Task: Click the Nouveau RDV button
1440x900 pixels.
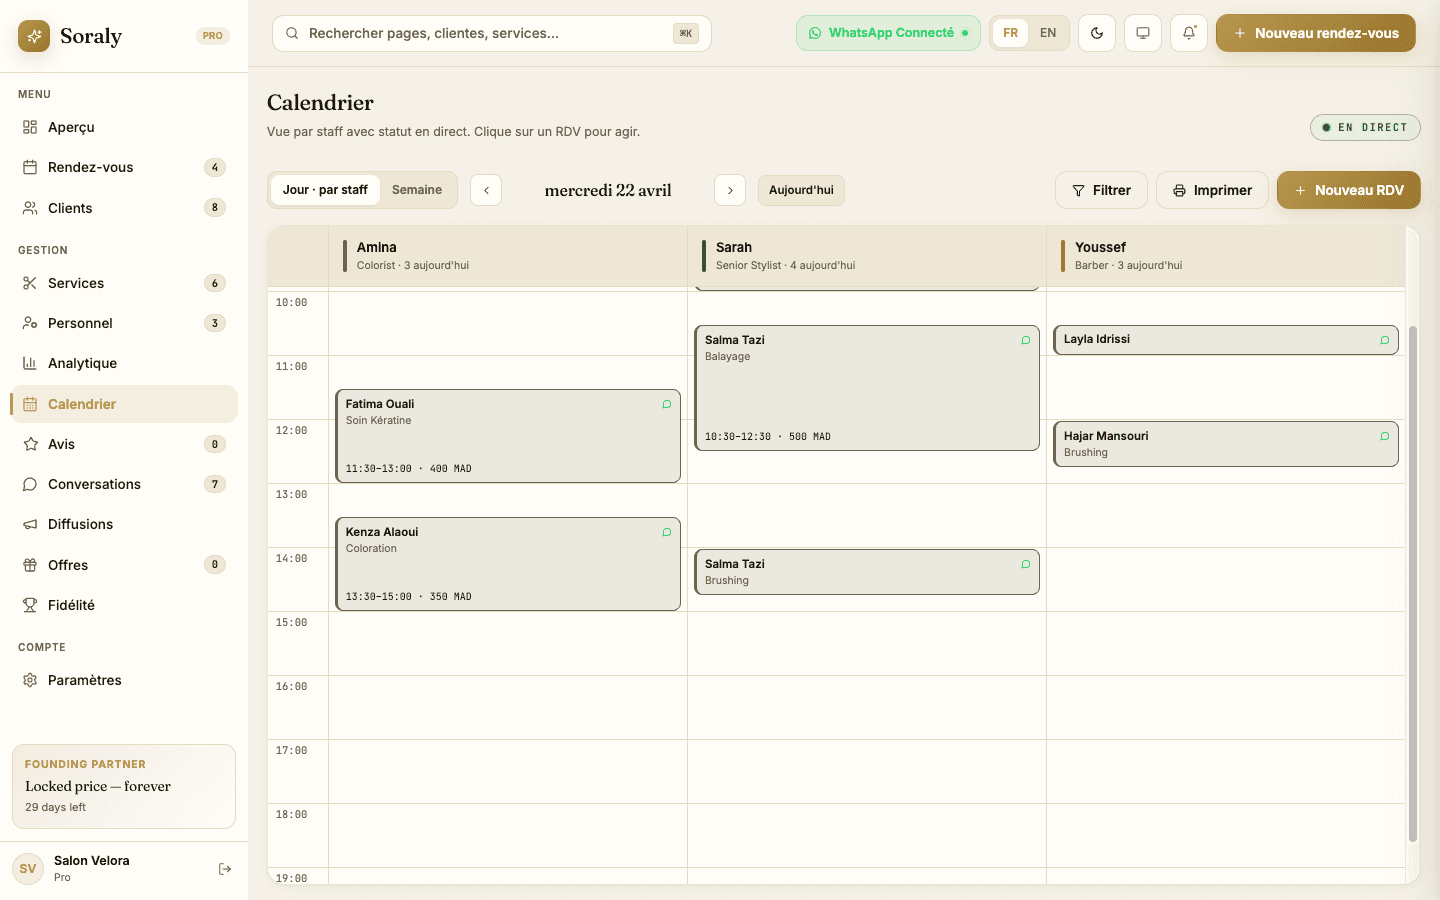Action: click(x=1348, y=190)
